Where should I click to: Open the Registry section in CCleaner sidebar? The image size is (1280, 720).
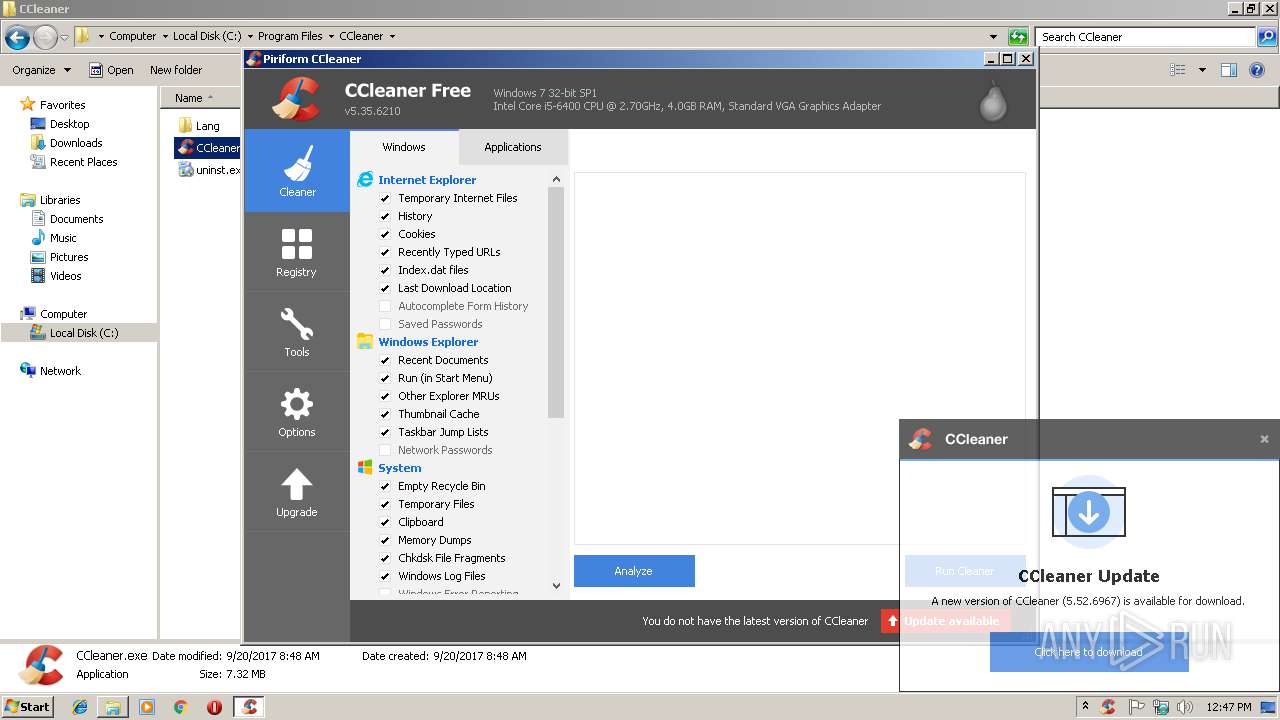[297, 251]
